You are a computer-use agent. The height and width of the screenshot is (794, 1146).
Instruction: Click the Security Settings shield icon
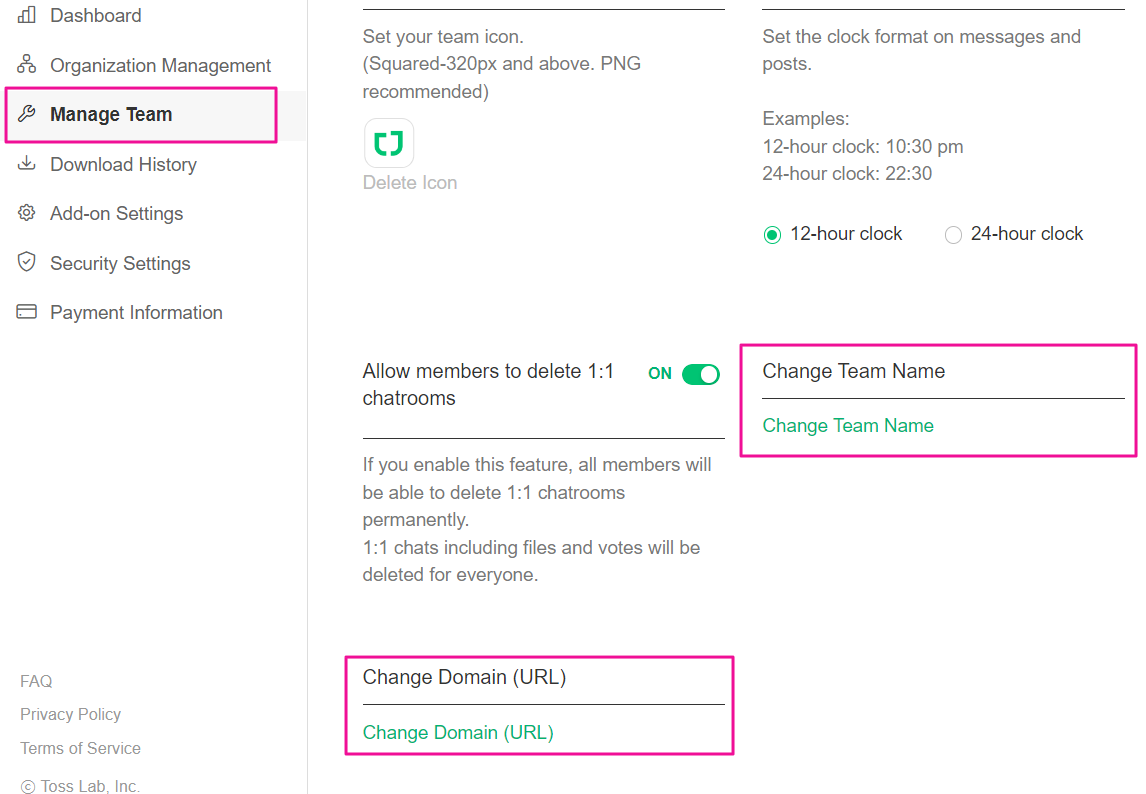point(27,263)
